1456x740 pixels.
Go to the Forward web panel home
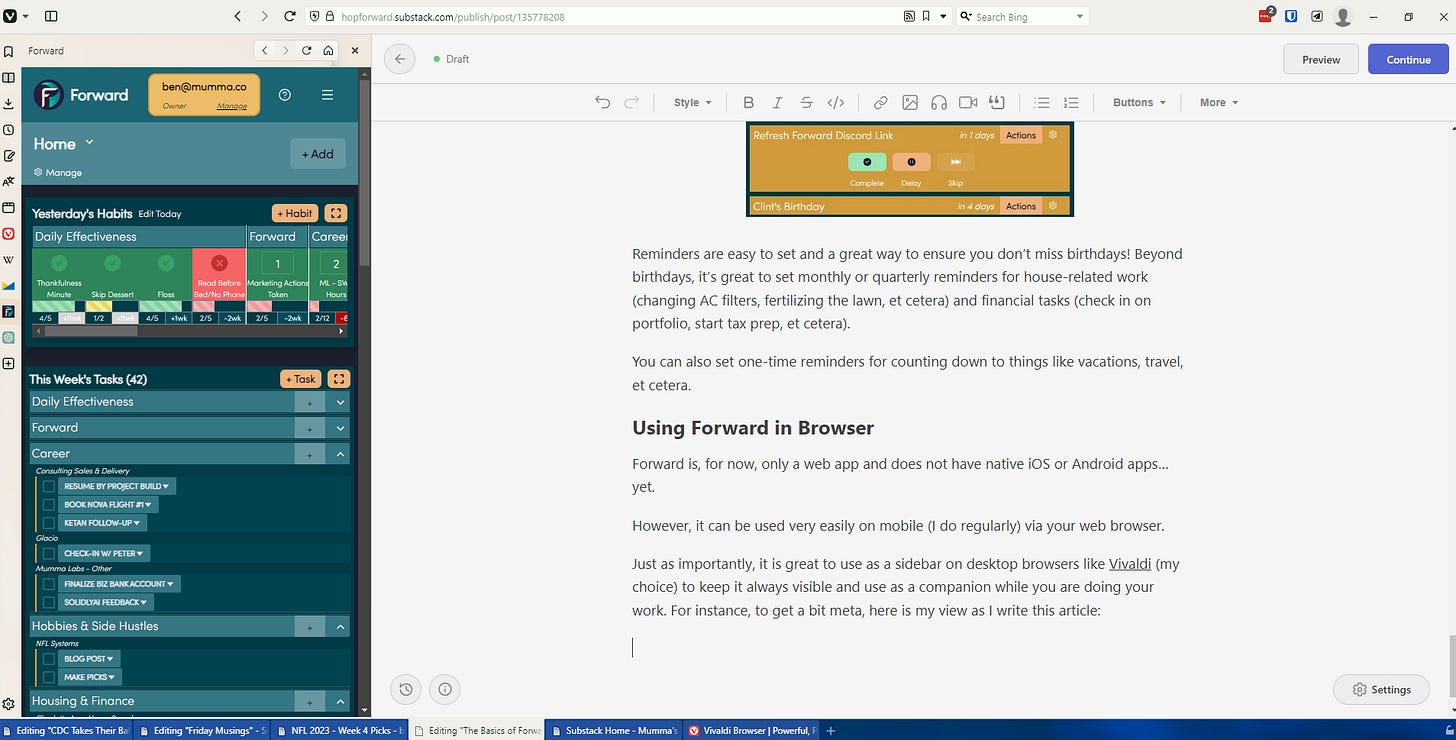point(328,50)
